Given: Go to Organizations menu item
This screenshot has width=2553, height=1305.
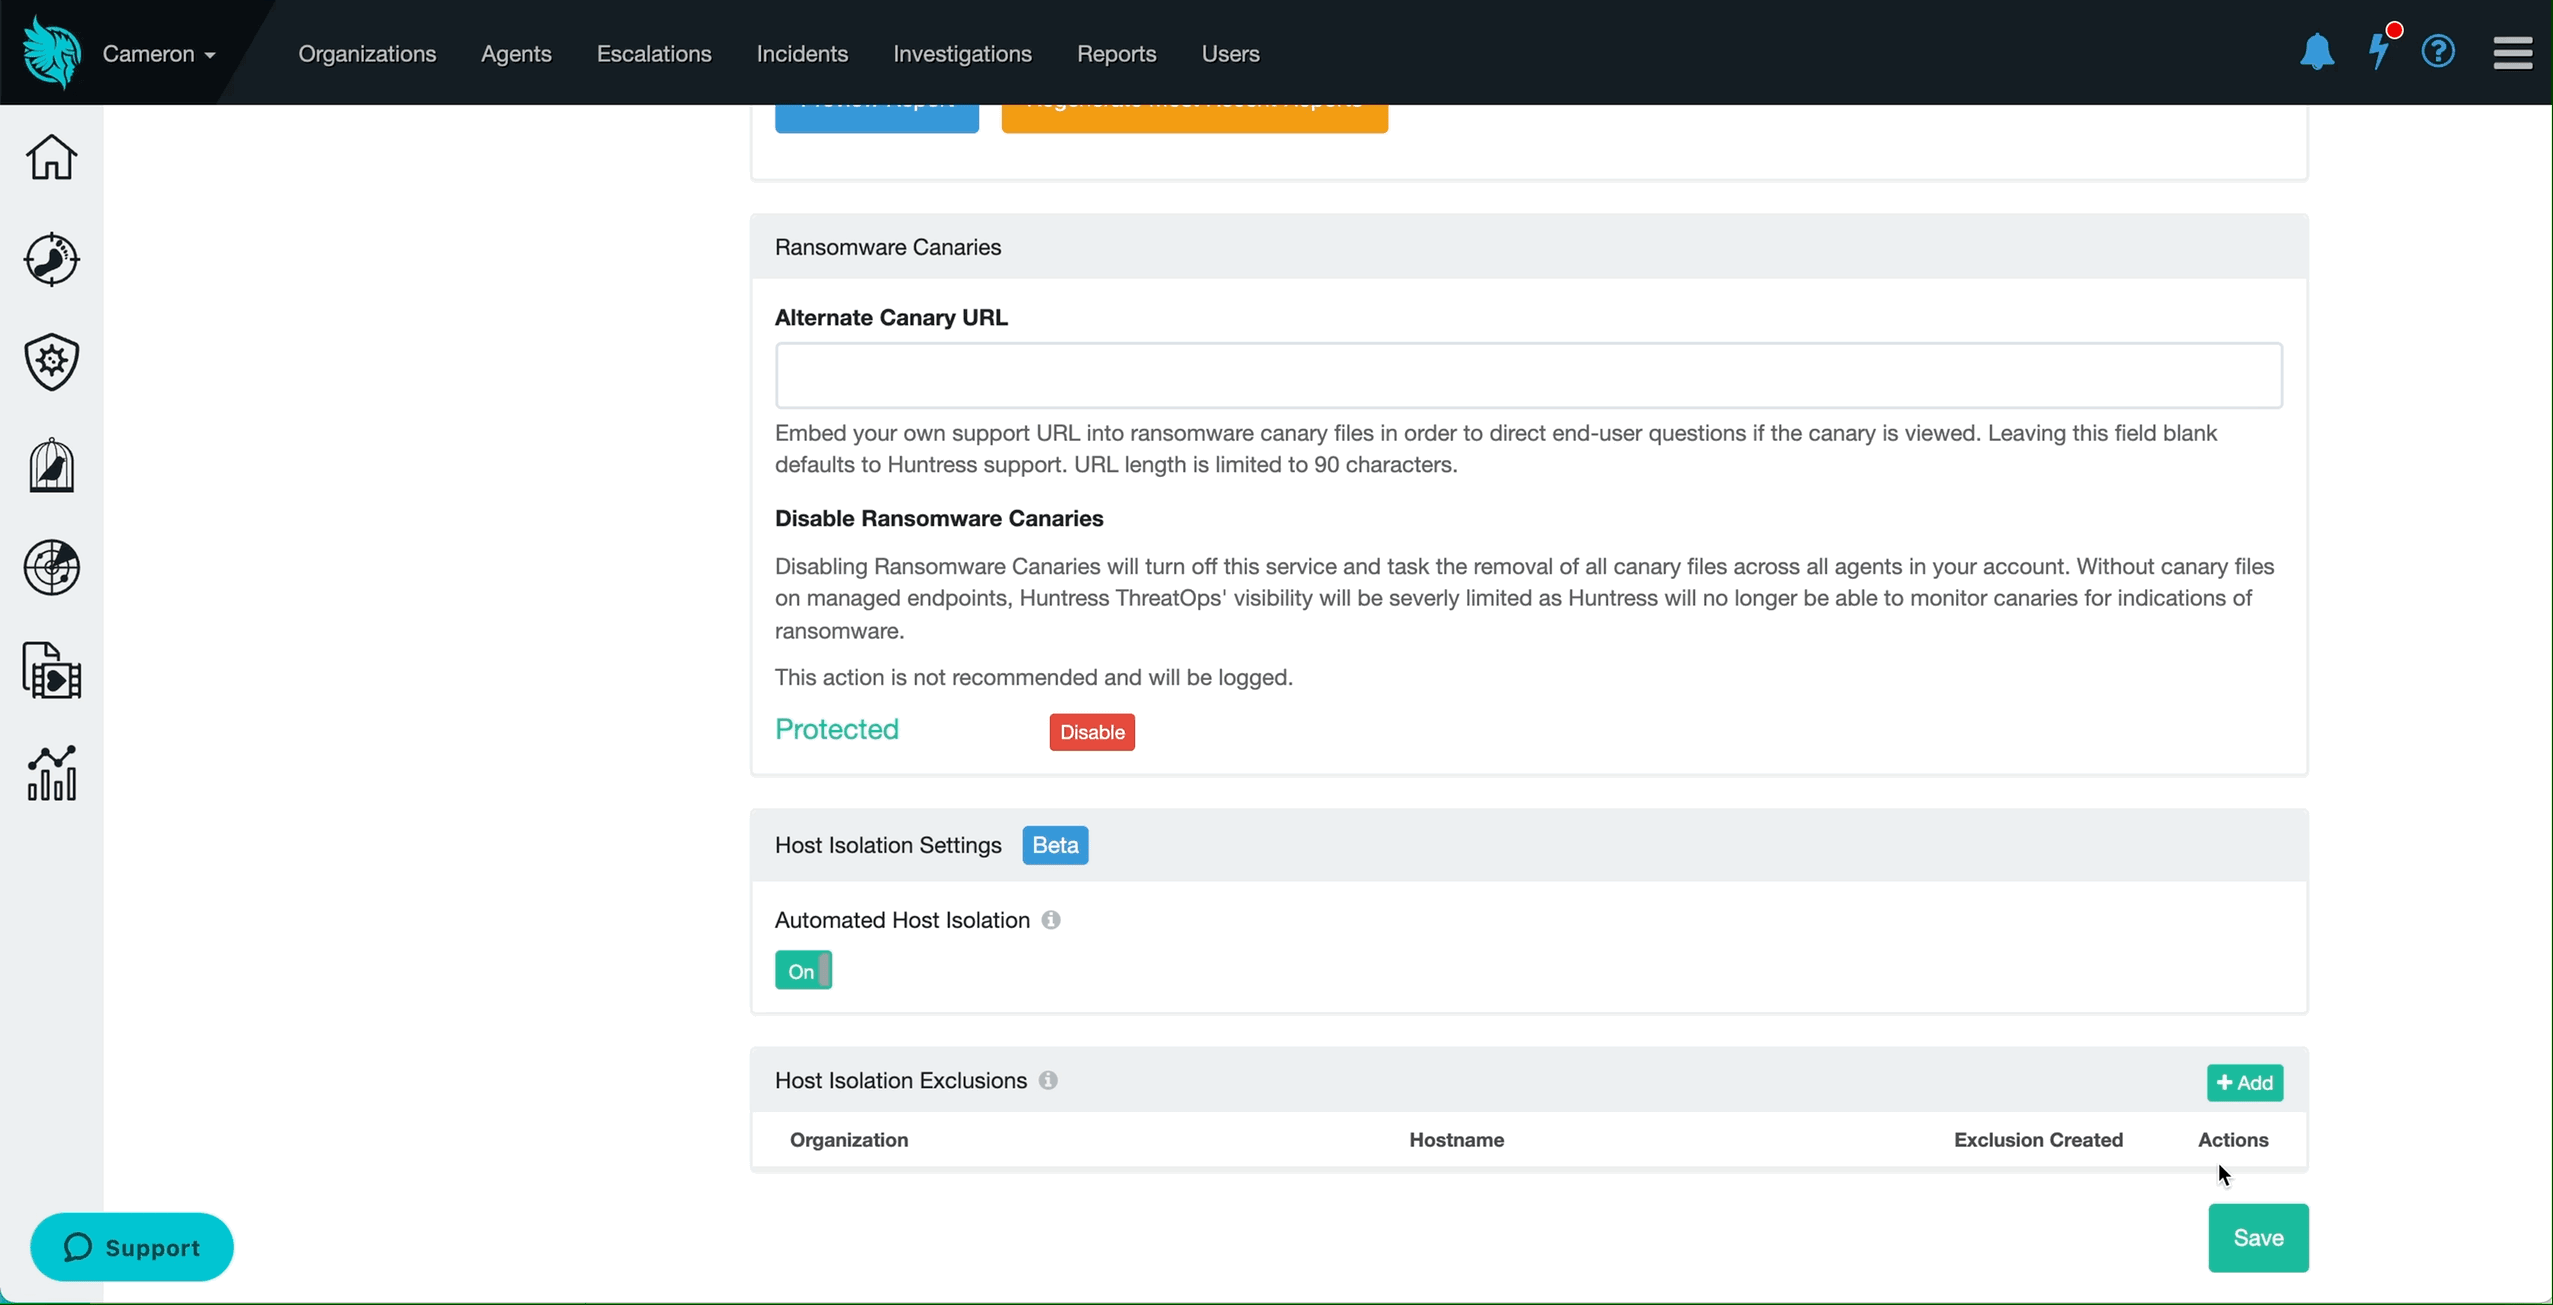Looking at the screenshot, I should point(367,54).
